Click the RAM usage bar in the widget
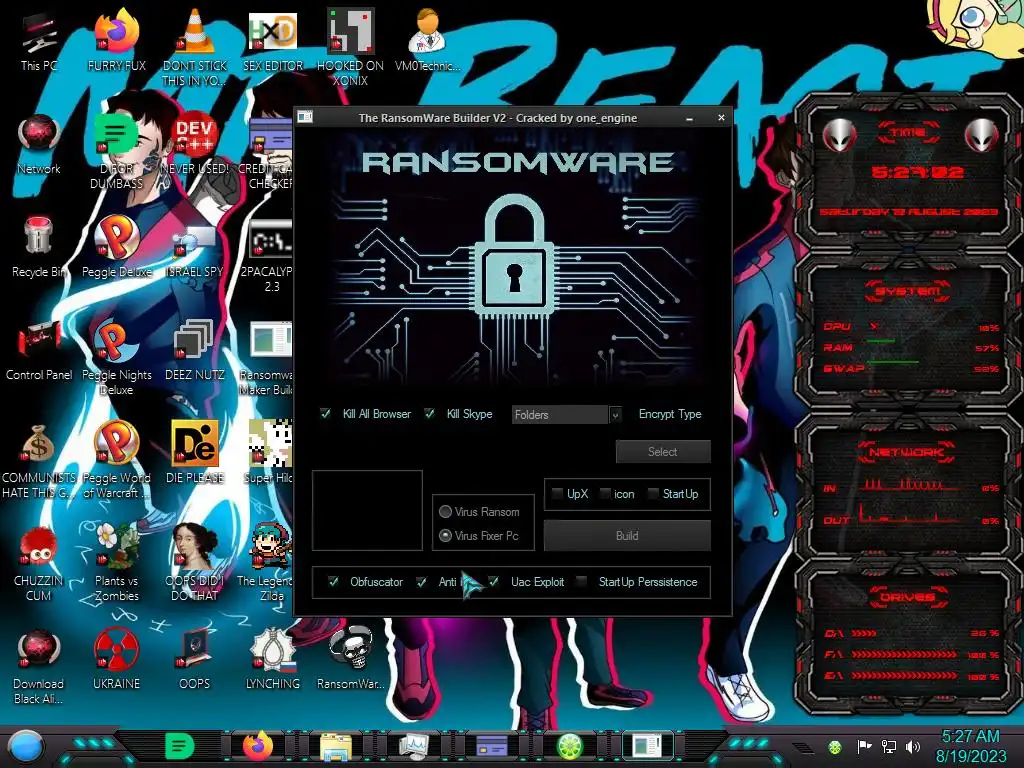This screenshot has height=768, width=1024. (x=881, y=342)
